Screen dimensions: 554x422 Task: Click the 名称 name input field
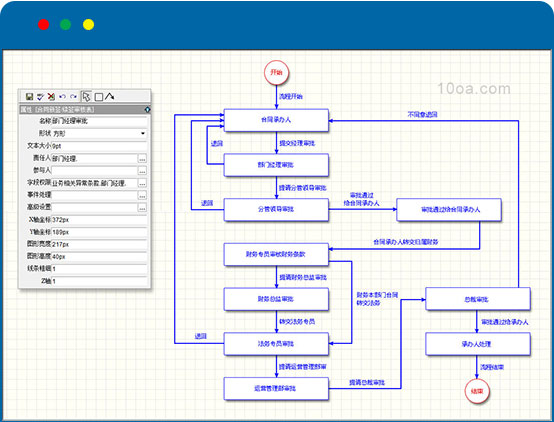(x=99, y=121)
